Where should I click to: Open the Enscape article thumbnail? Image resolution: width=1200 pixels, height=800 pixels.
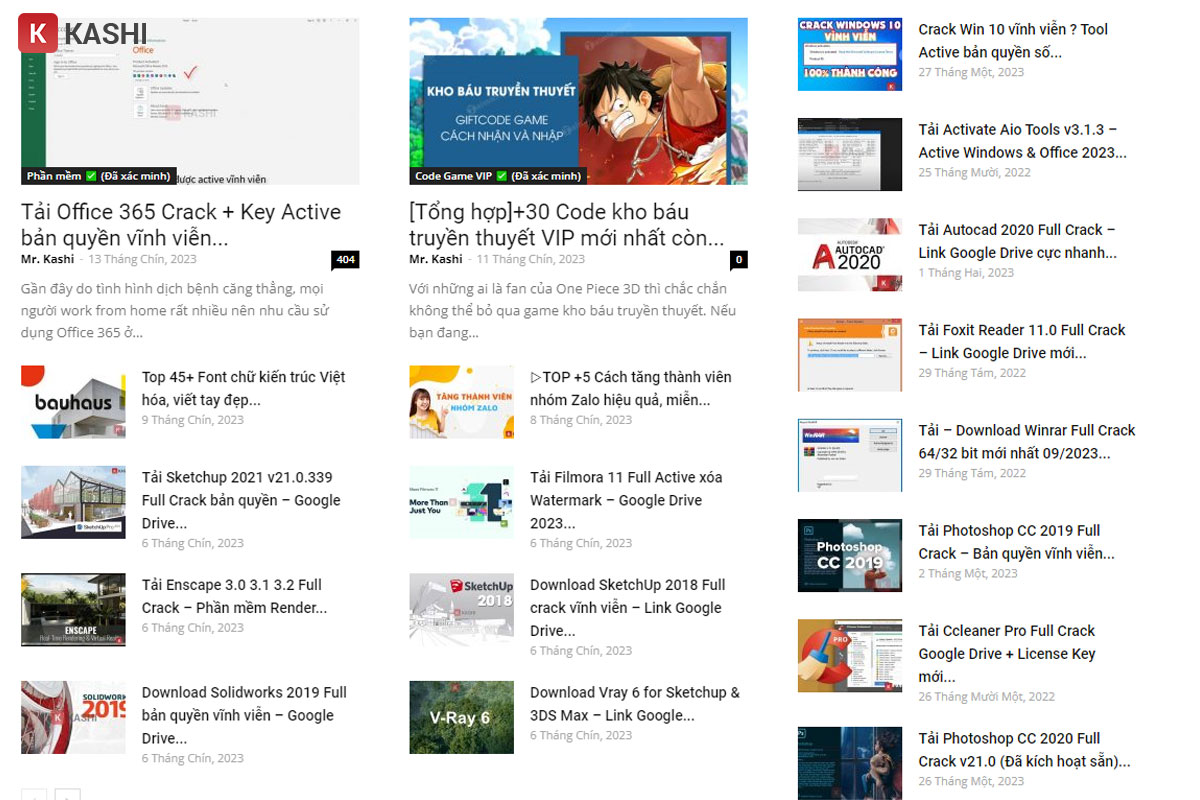(x=73, y=610)
